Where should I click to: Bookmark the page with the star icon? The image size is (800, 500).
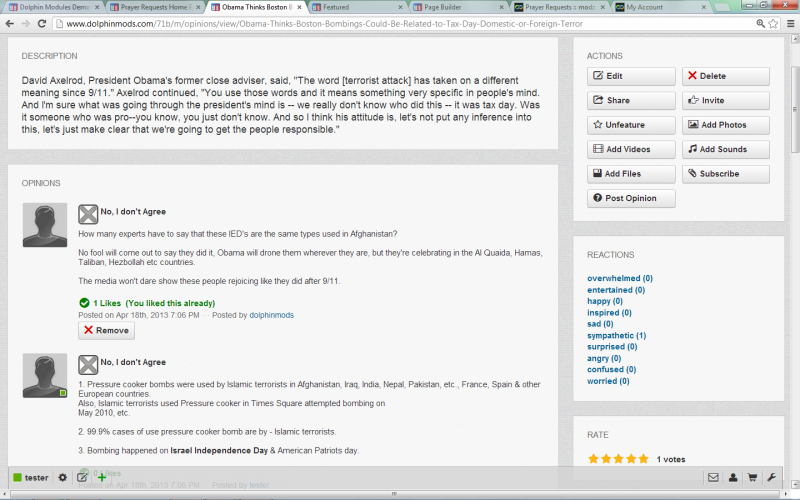pos(773,23)
